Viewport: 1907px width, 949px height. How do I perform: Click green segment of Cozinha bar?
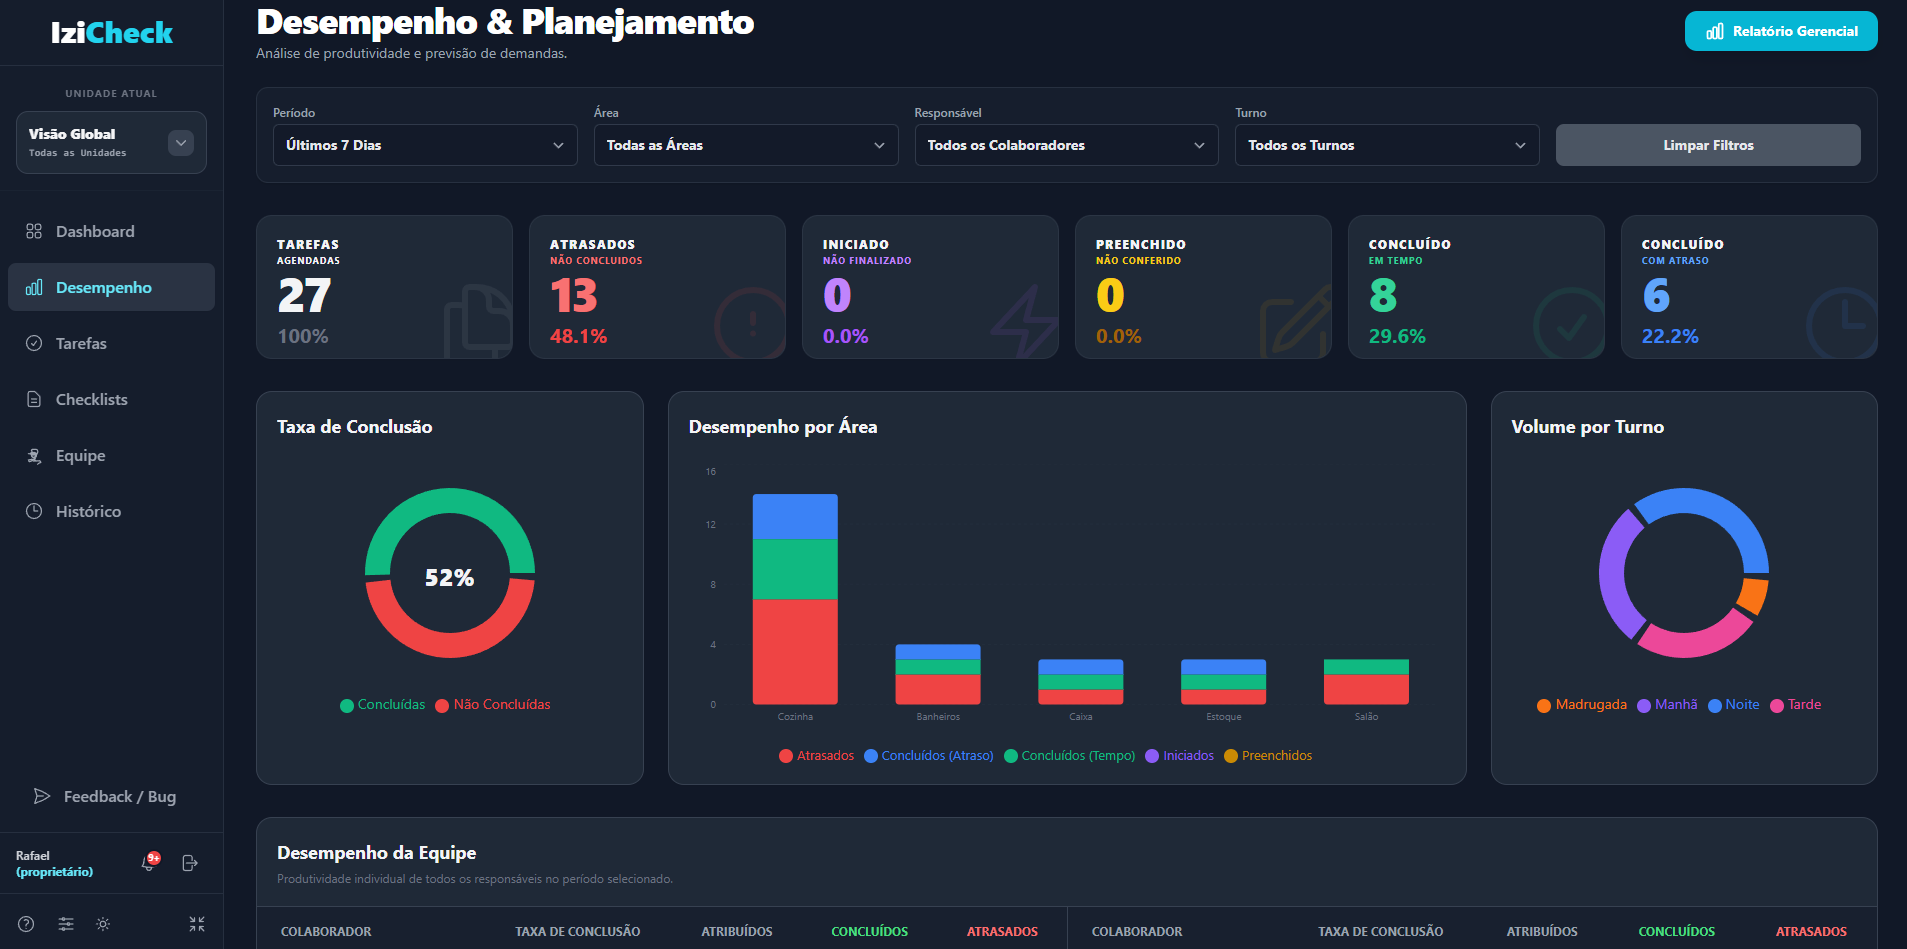click(x=795, y=569)
